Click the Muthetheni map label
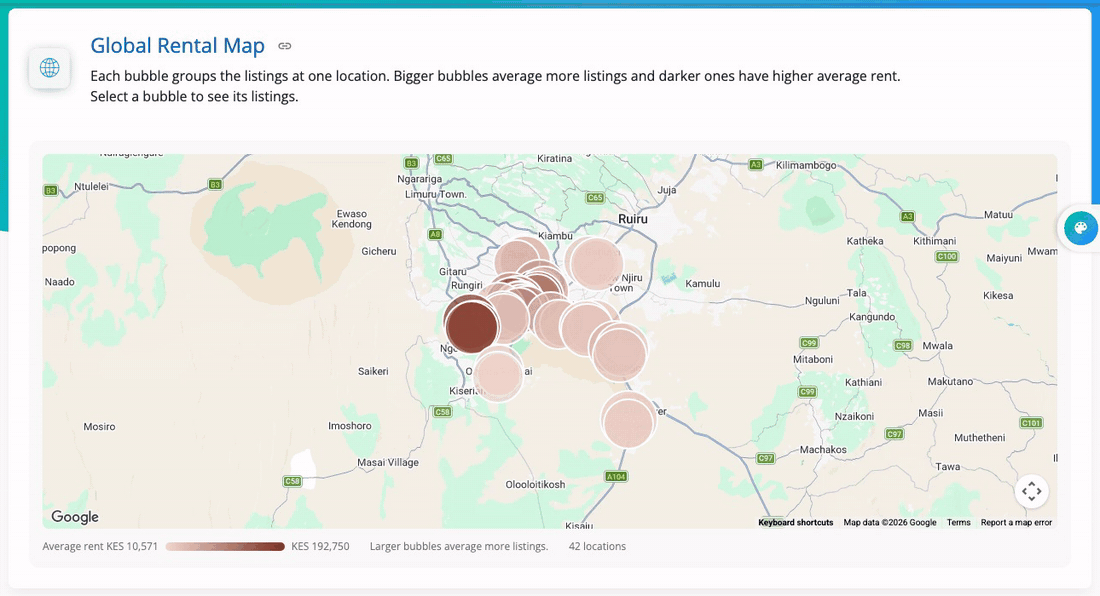The height and width of the screenshot is (596, 1100). 979,438
